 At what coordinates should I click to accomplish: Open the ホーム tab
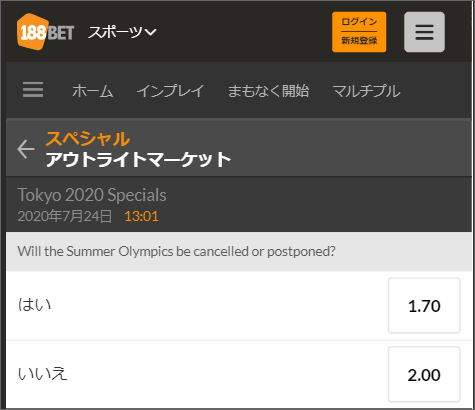(93, 91)
